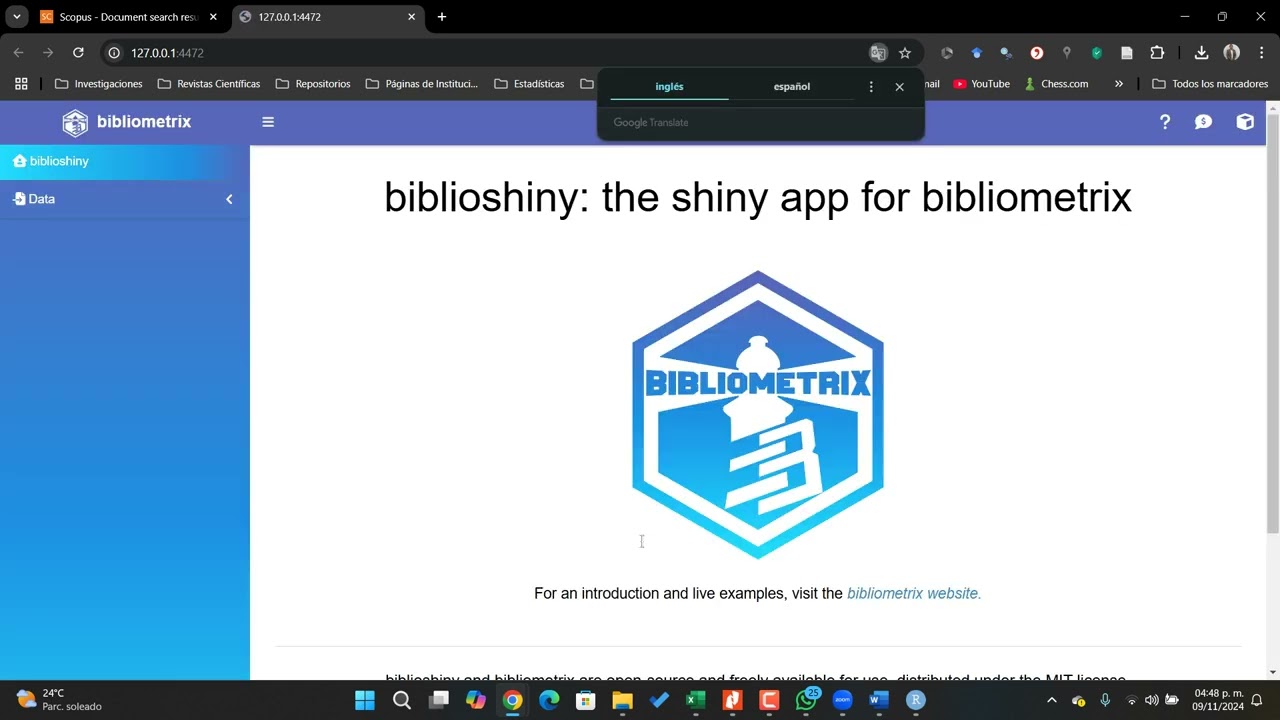
Task: Select español tab in Google Translate popup
Action: [791, 87]
